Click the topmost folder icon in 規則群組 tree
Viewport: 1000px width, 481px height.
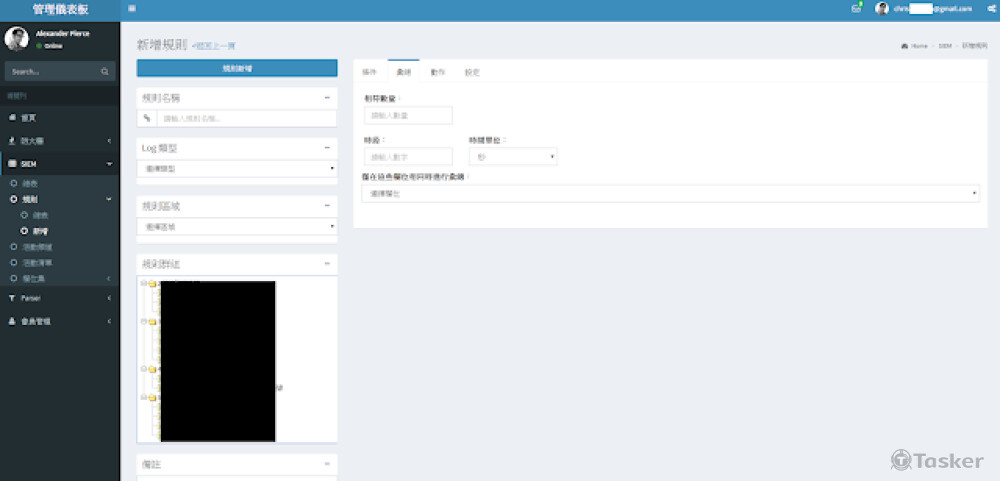click(x=152, y=284)
